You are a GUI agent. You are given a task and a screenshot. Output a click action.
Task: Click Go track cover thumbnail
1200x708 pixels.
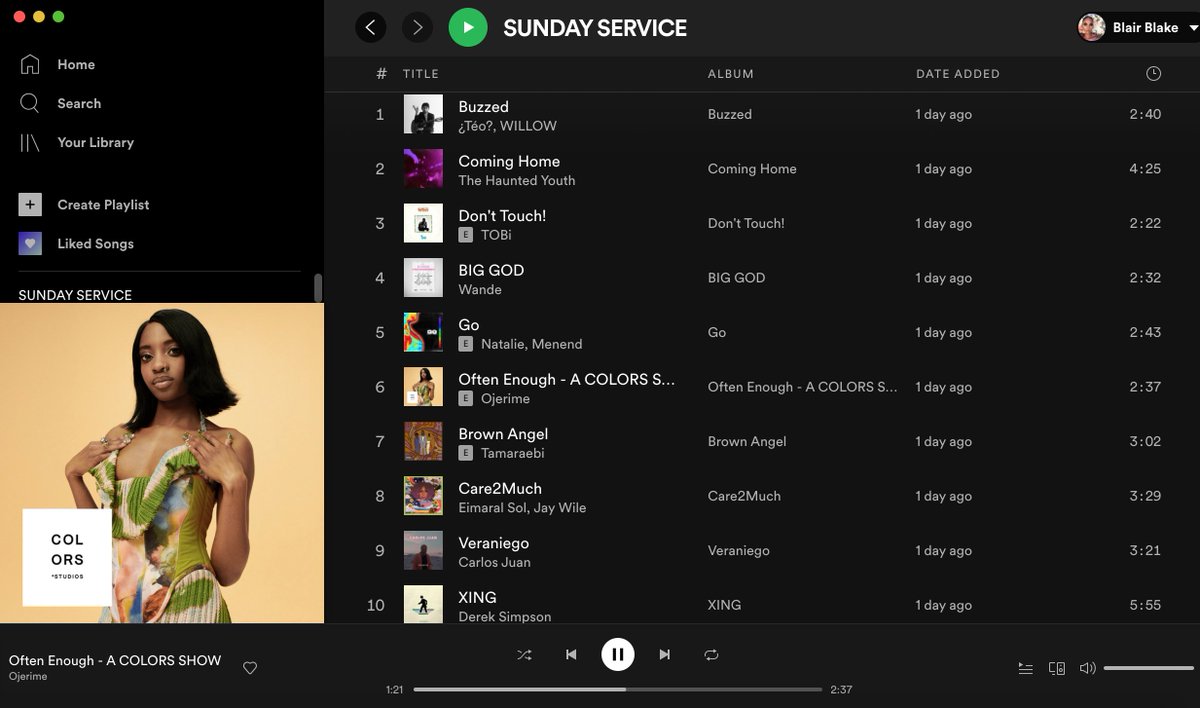coord(423,333)
